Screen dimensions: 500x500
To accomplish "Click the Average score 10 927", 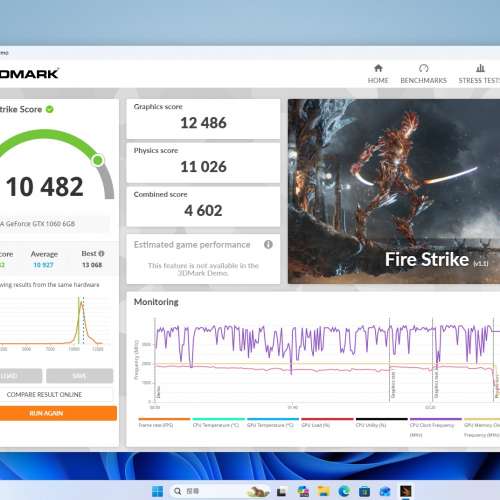I will (x=43, y=265).
